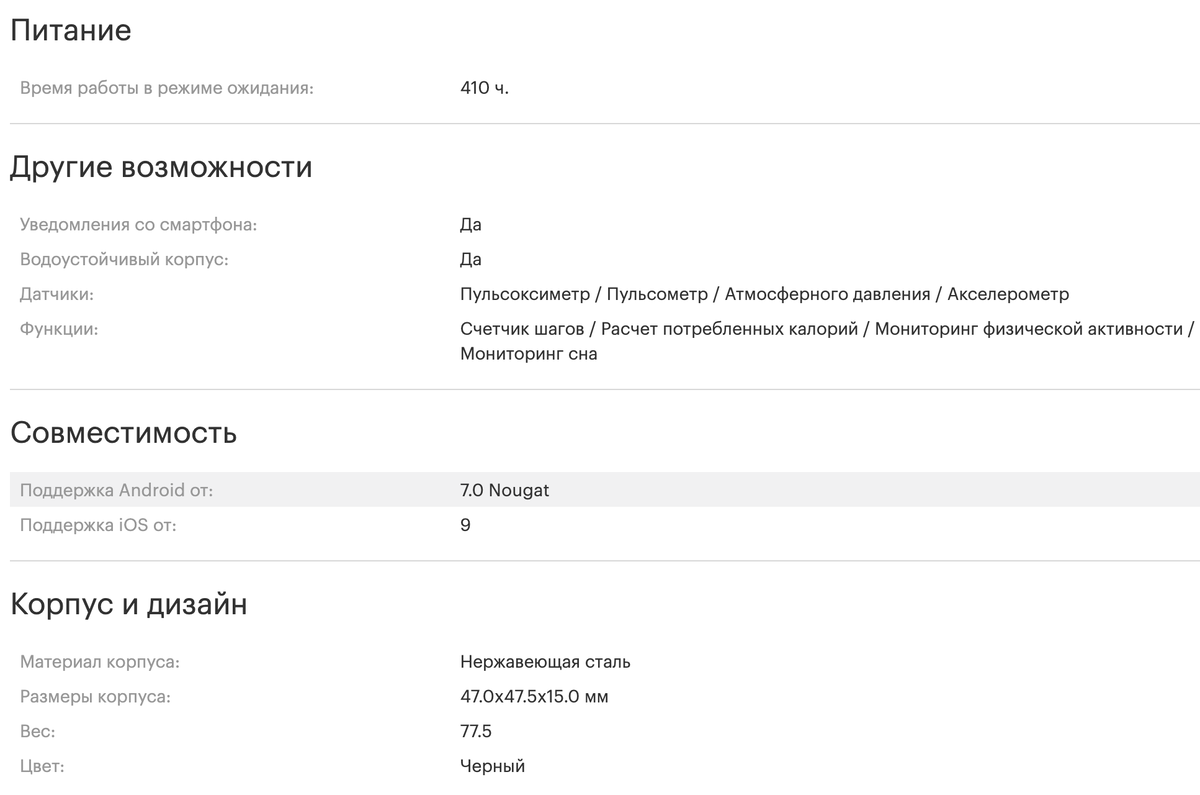The height and width of the screenshot is (795, 1200).
Task: Click the Питание section heading
Action: click(70, 30)
